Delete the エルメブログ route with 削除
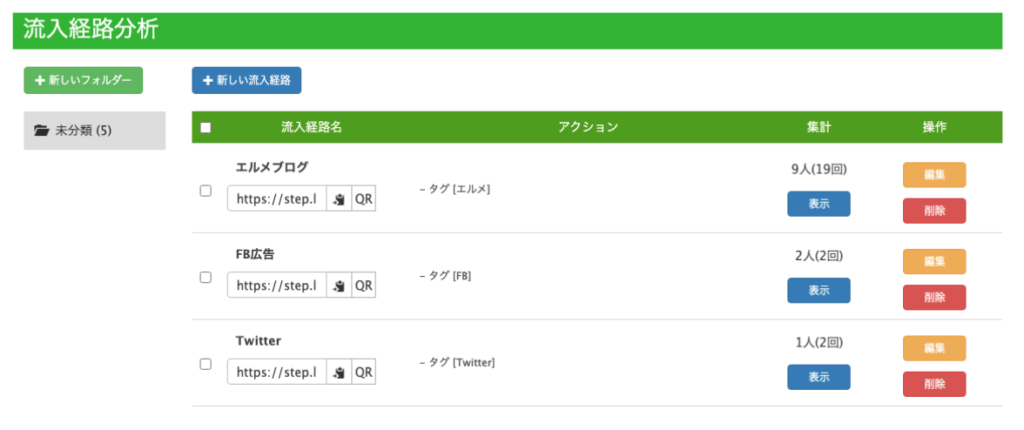 (x=935, y=211)
